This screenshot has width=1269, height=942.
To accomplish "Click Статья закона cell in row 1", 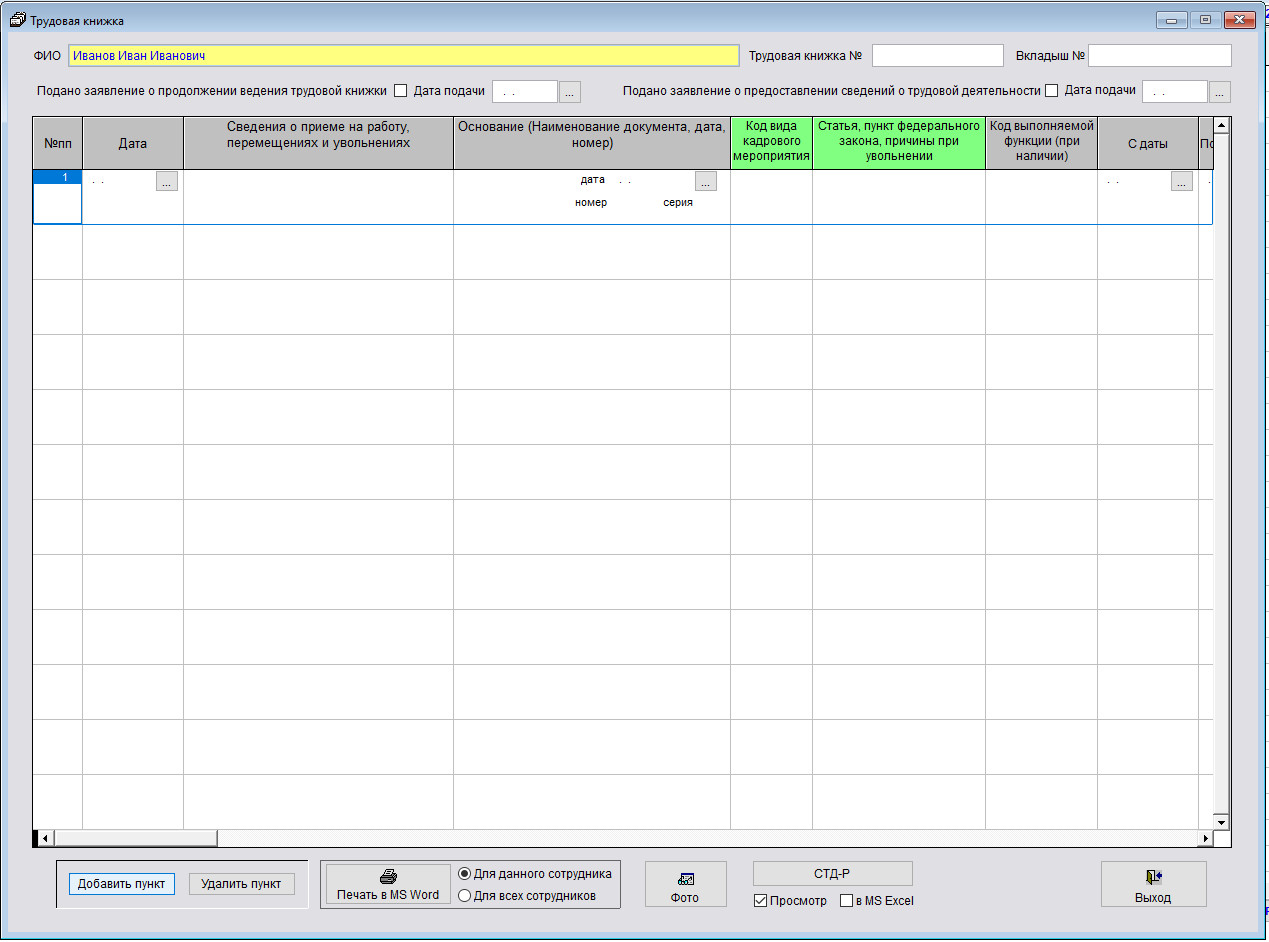I will pos(899,197).
